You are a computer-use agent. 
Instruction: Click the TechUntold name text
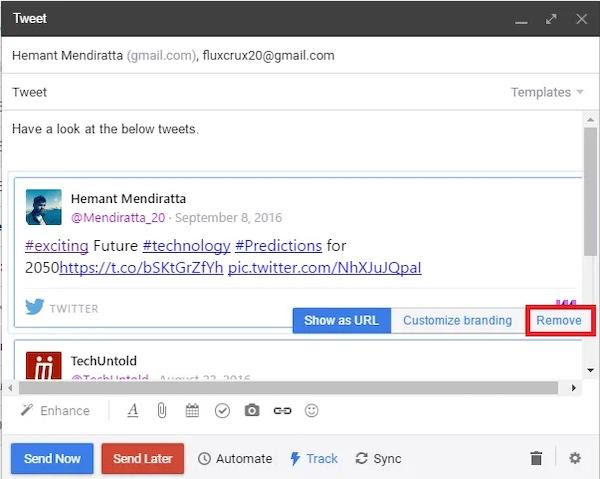click(104, 361)
